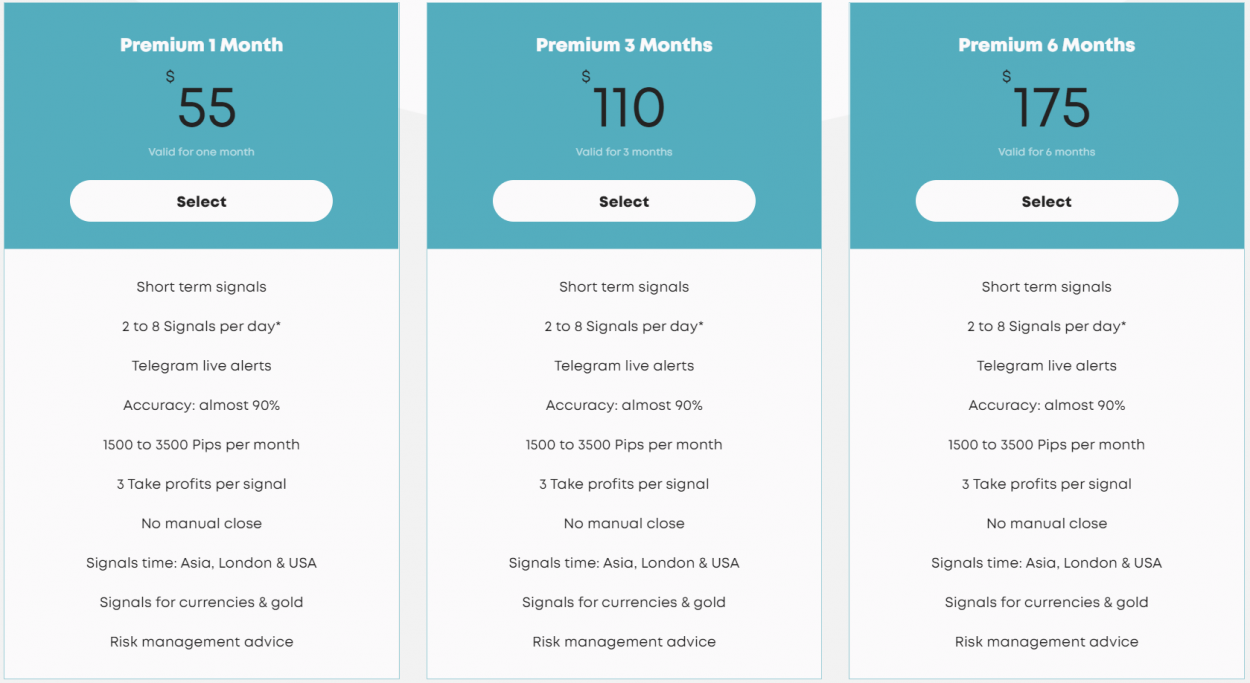
Task: Click 'Signals for currencies & gold' in 1 Month card
Action: point(201,602)
